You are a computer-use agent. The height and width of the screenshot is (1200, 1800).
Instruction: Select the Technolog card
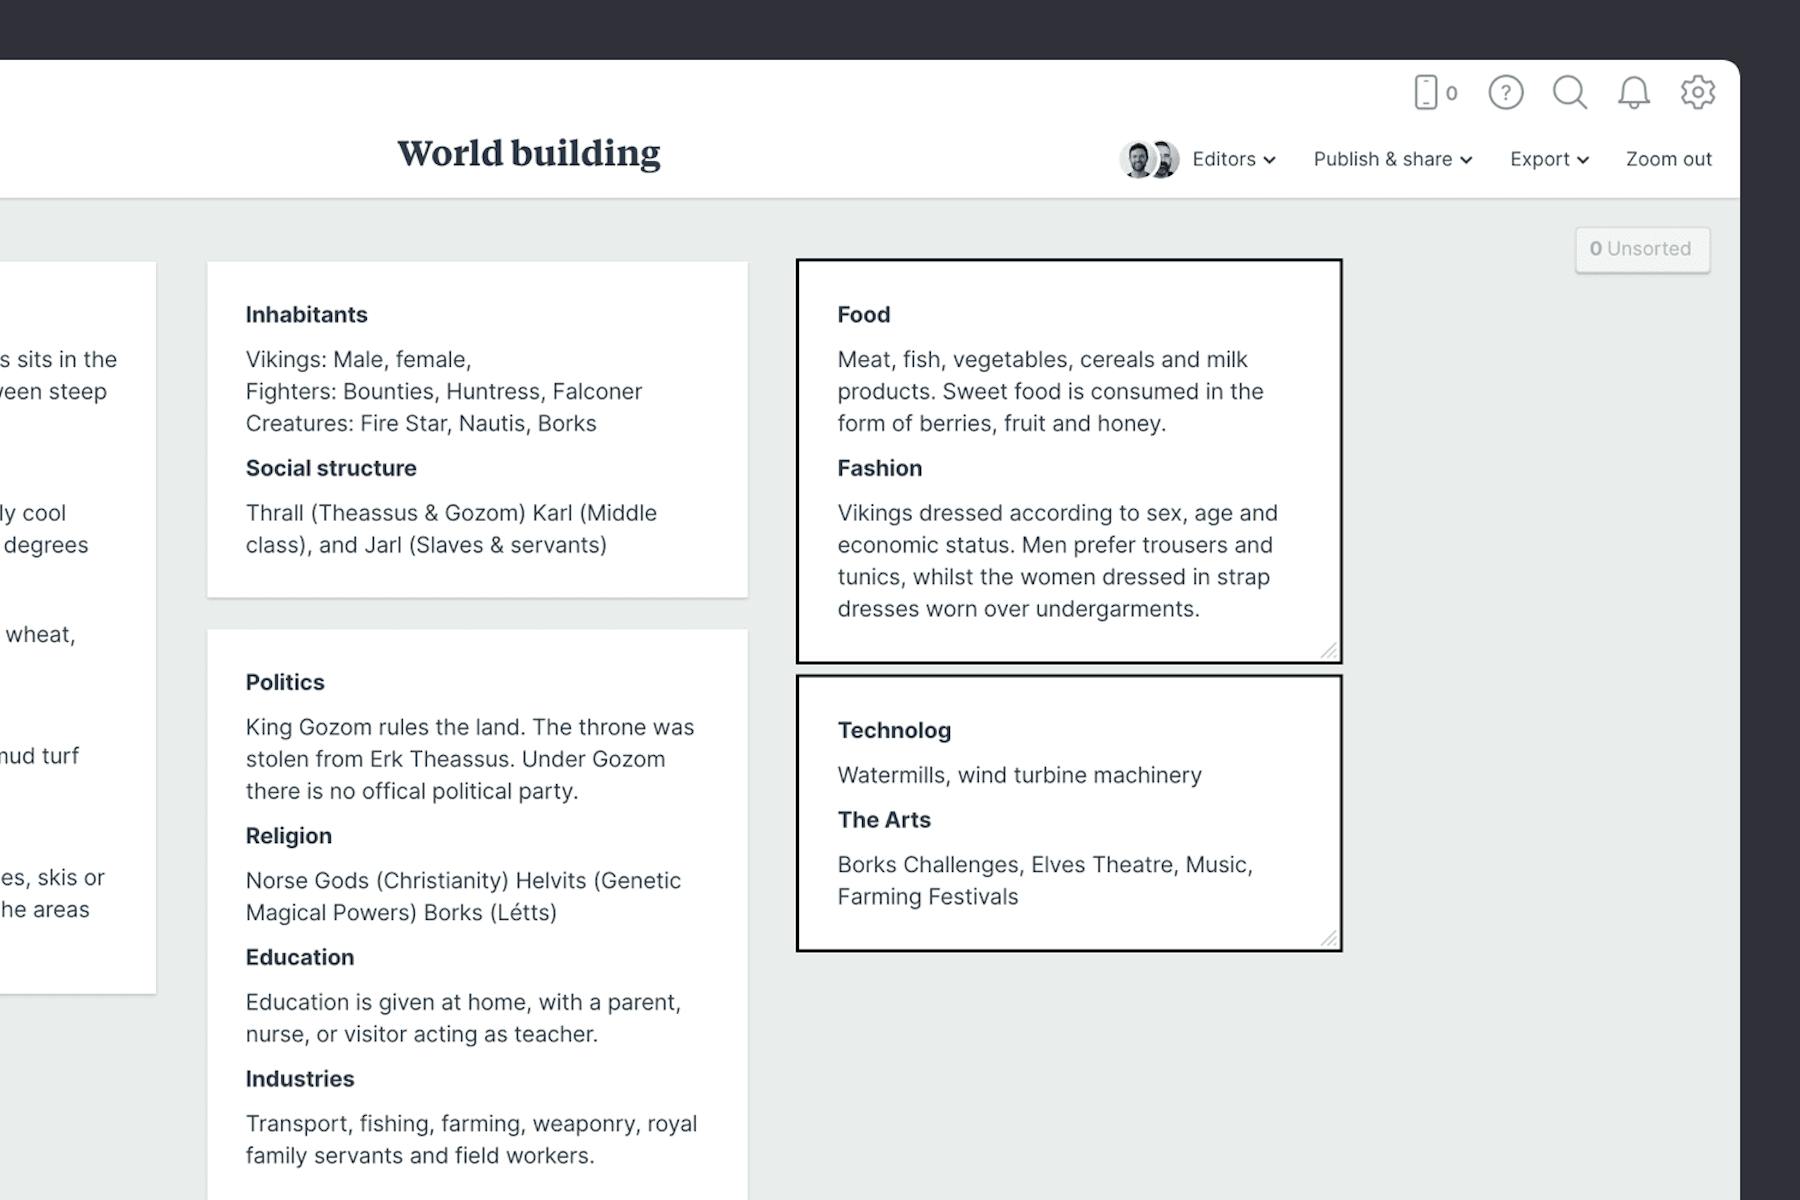[x=1069, y=810]
